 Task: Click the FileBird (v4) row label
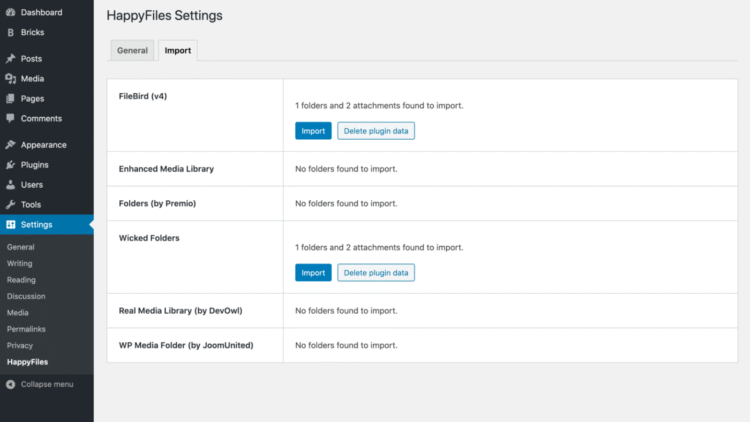[x=143, y=96]
